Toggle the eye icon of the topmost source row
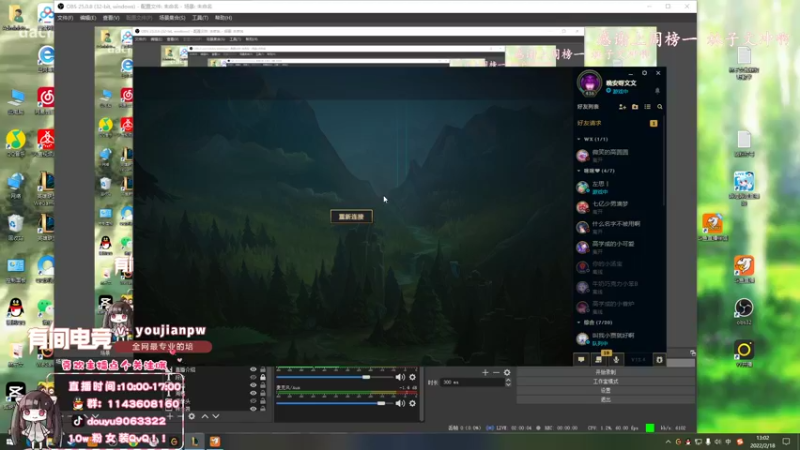 pos(253,369)
